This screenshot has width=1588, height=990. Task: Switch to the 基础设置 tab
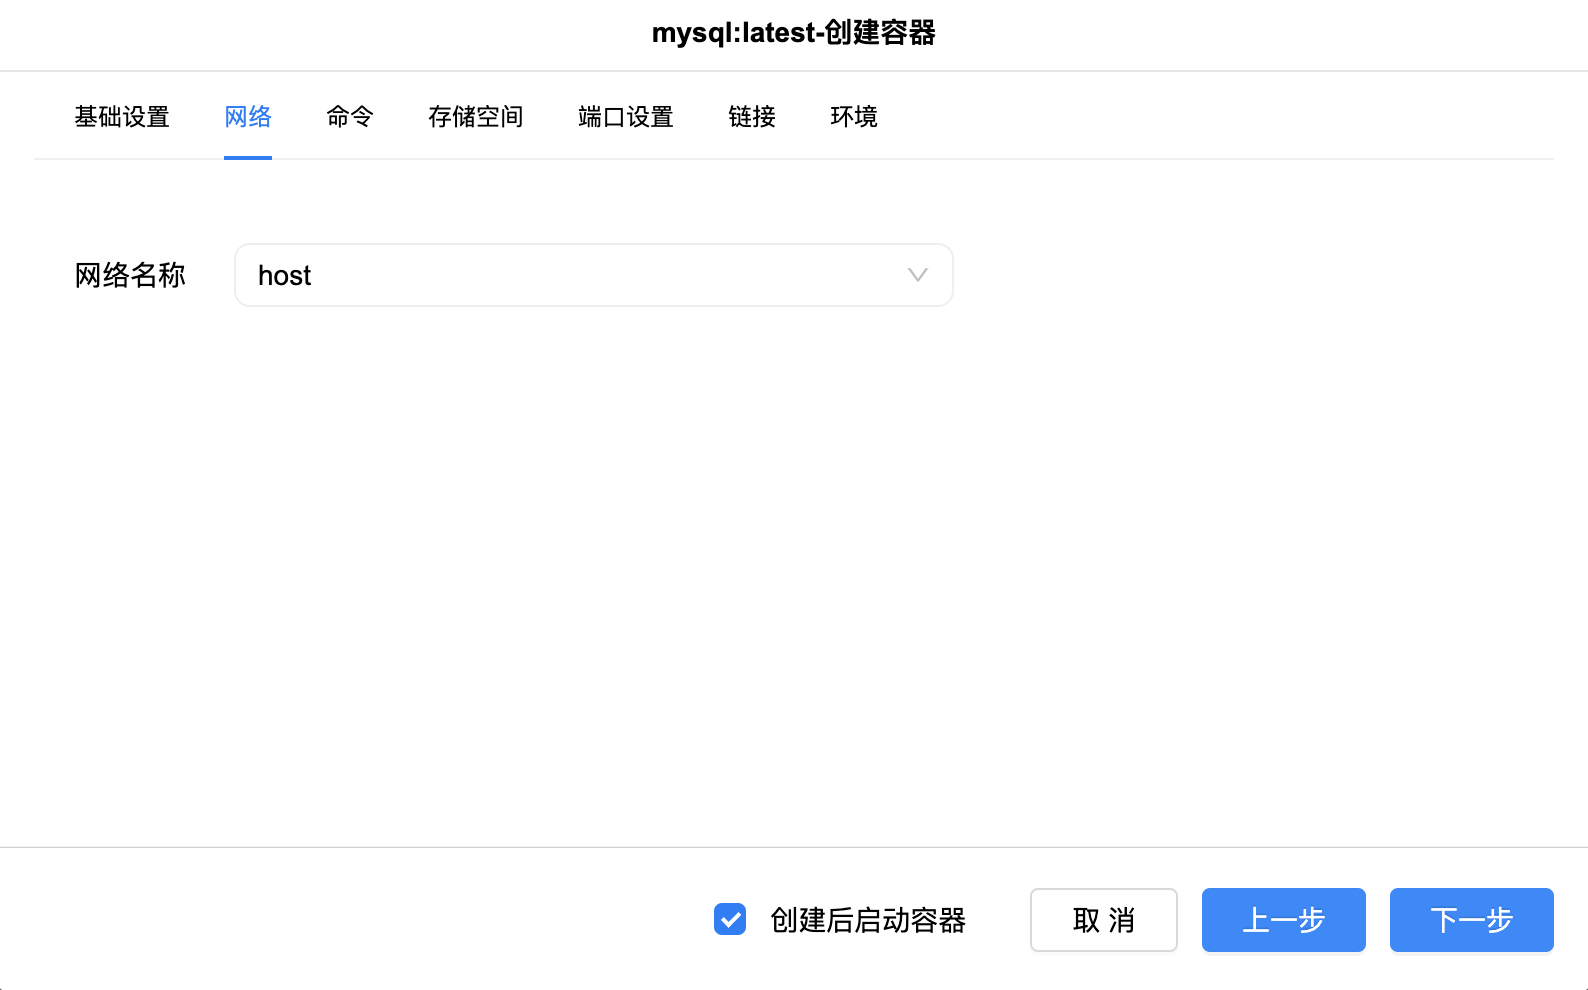coord(122,117)
